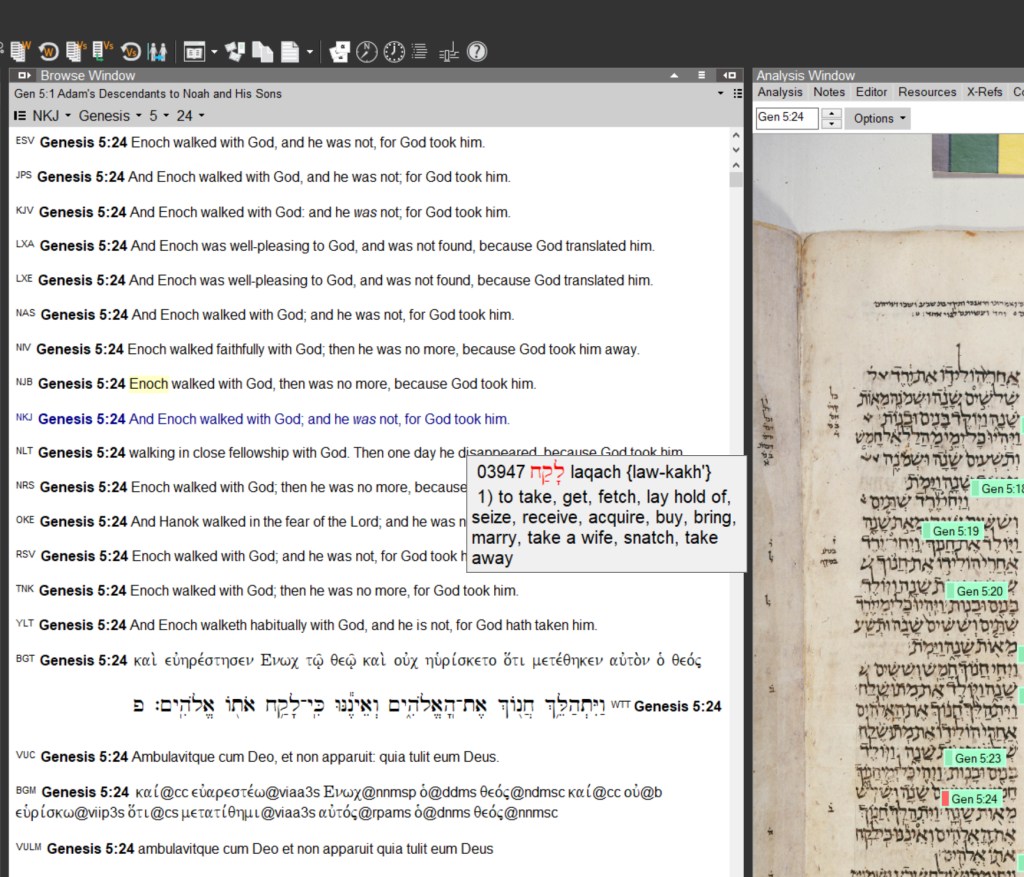Toggle browse mode icon left of NKJ
The height and width of the screenshot is (877, 1024).
[x=20, y=116]
